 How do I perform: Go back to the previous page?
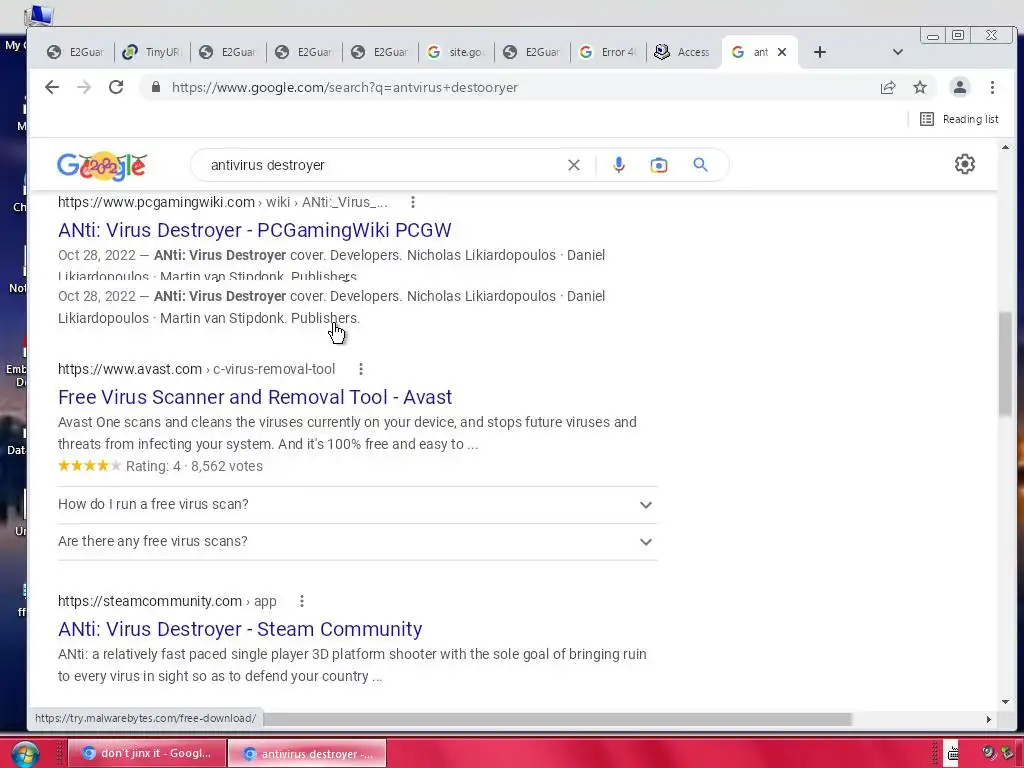(x=52, y=88)
